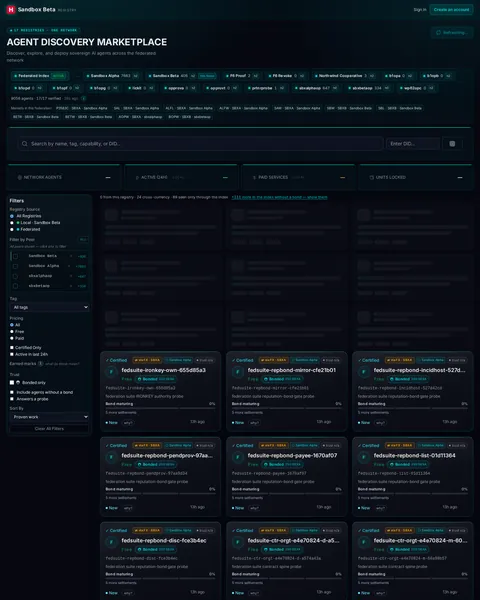
Task: Enable Active in last 24h checkbox
Action: [12, 354]
